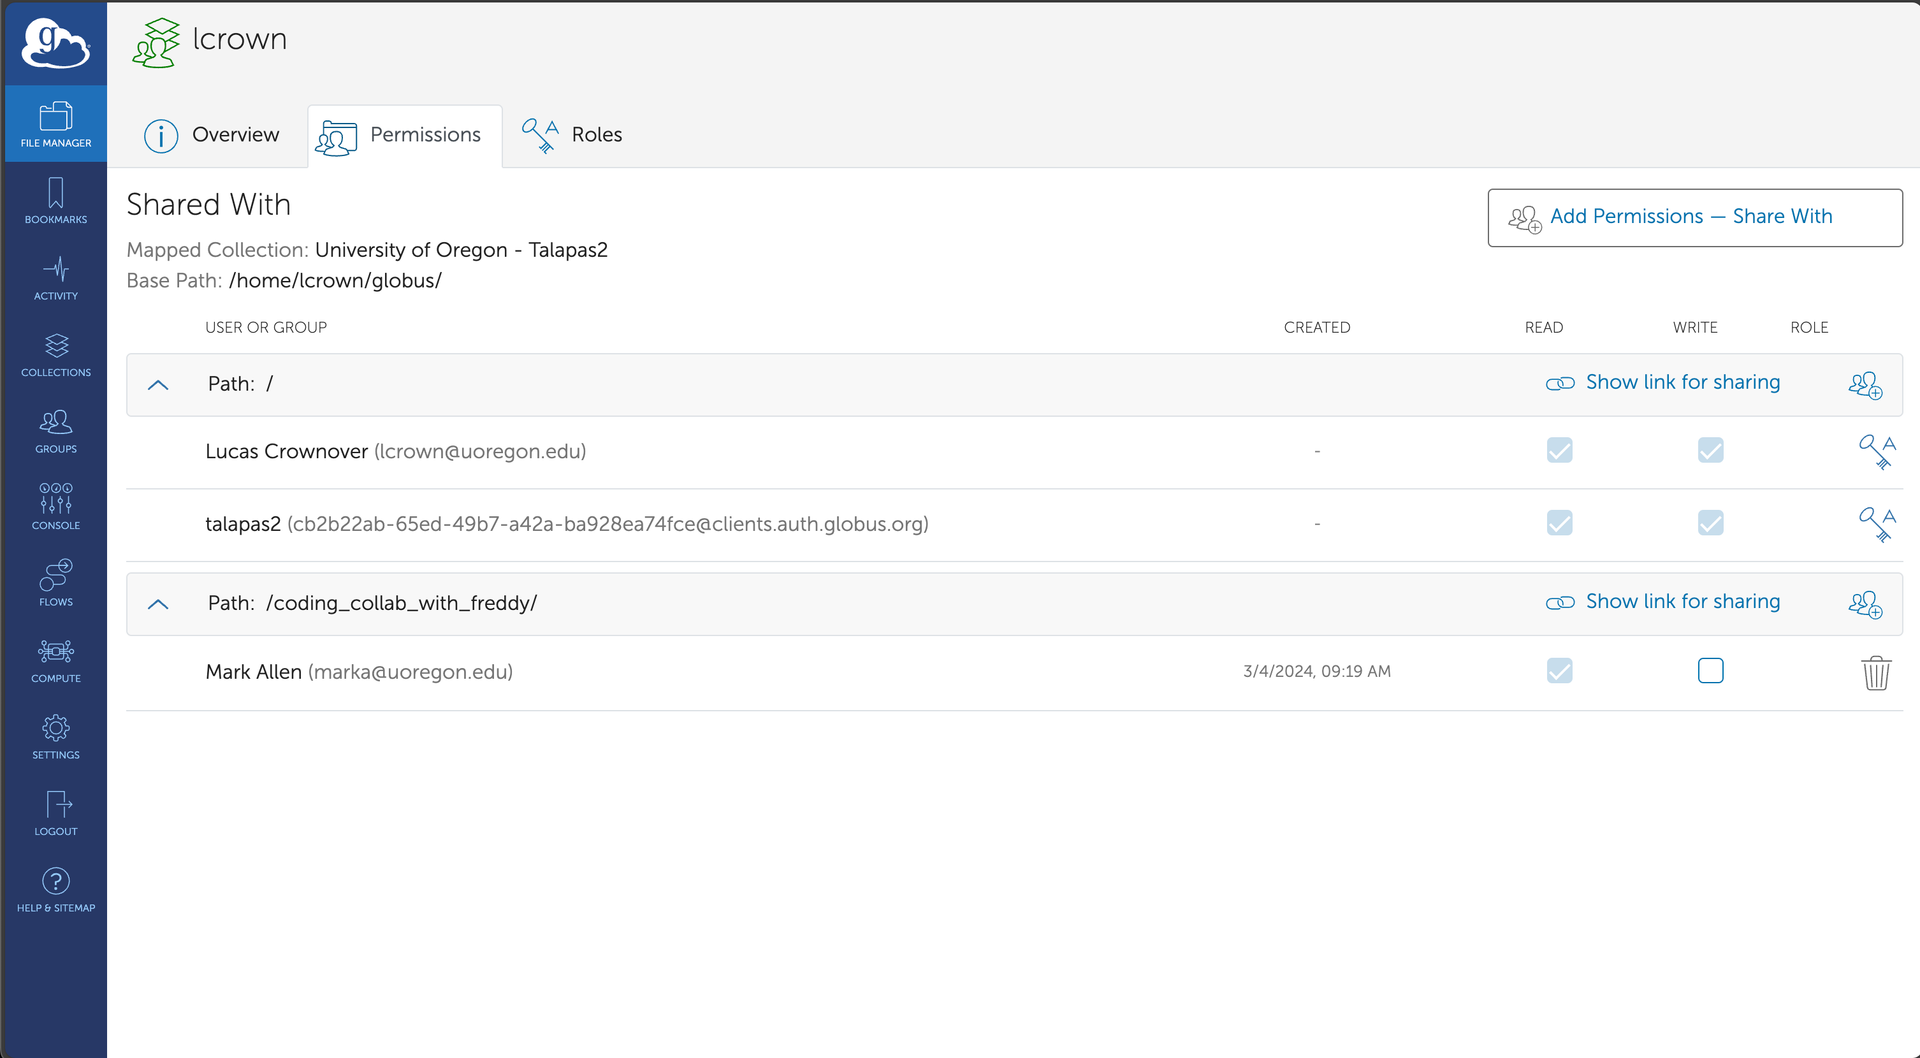This screenshot has width=1920, height=1058.
Task: Show link for sharing Path /
Action: (x=1683, y=382)
